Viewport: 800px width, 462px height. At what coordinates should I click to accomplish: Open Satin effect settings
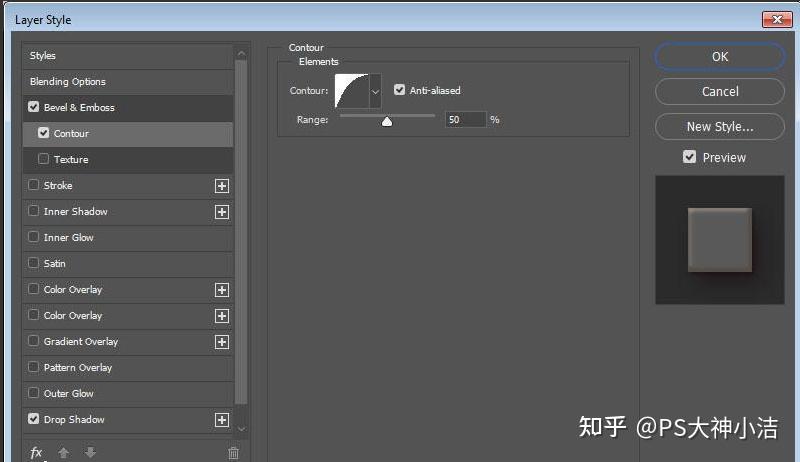pos(128,264)
